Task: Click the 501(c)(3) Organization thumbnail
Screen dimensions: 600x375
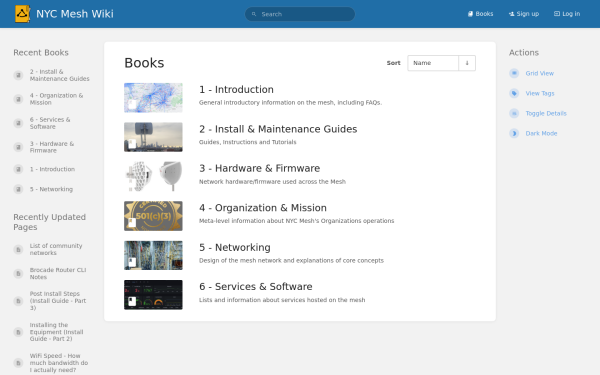Action: point(153,216)
